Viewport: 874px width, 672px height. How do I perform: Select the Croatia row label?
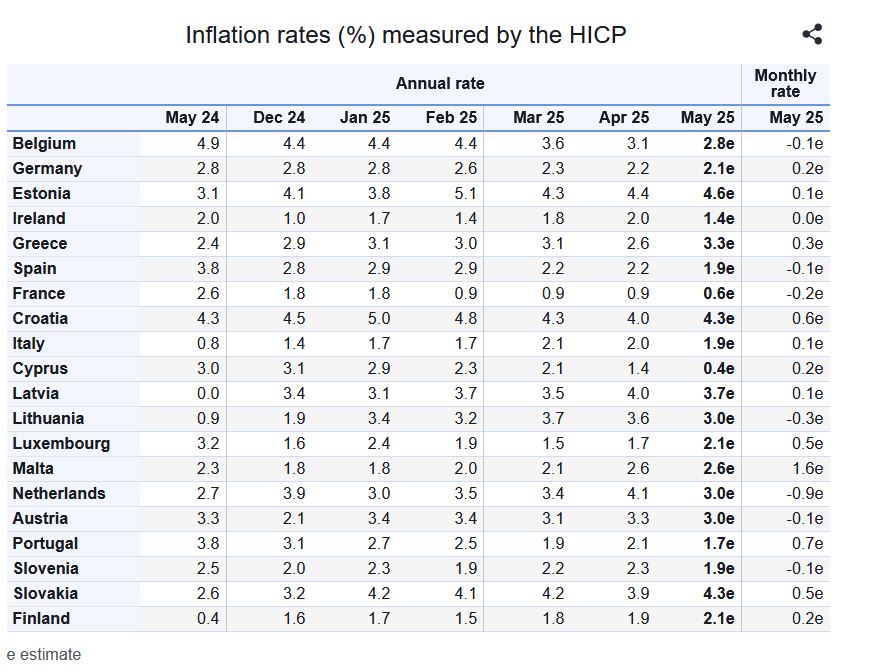pos(40,318)
